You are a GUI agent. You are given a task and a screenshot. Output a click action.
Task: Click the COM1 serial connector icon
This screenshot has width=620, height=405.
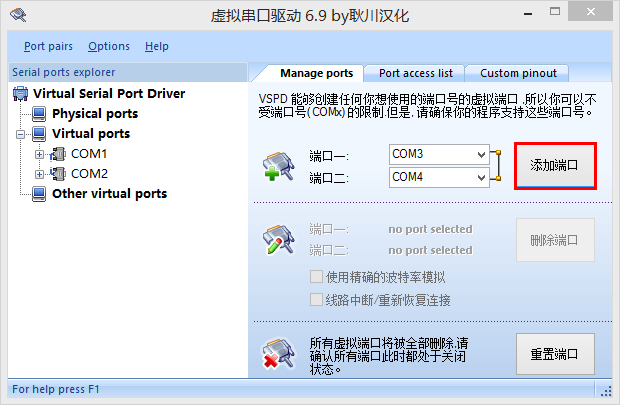59,154
